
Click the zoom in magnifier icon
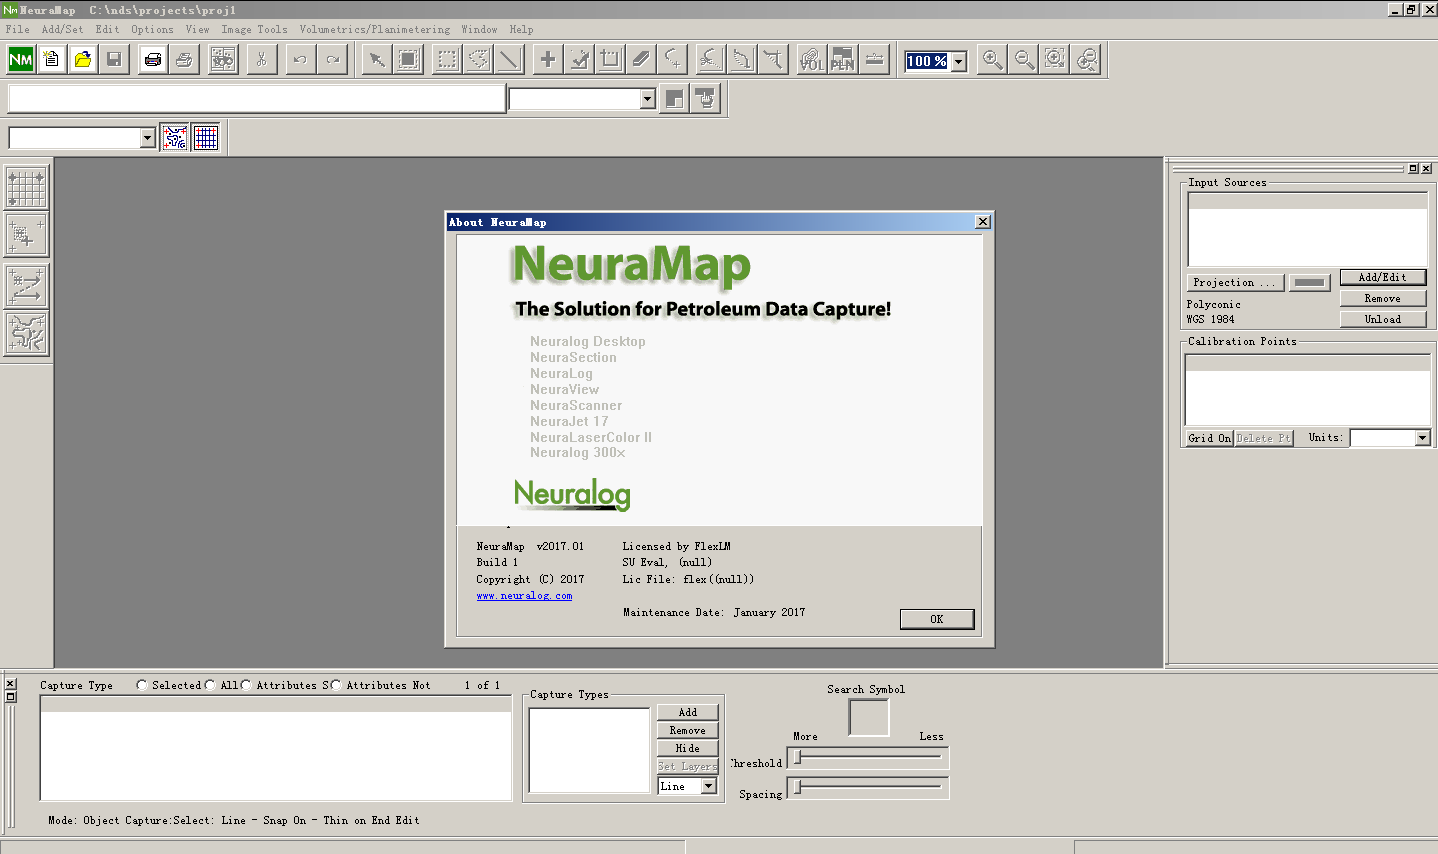[992, 60]
